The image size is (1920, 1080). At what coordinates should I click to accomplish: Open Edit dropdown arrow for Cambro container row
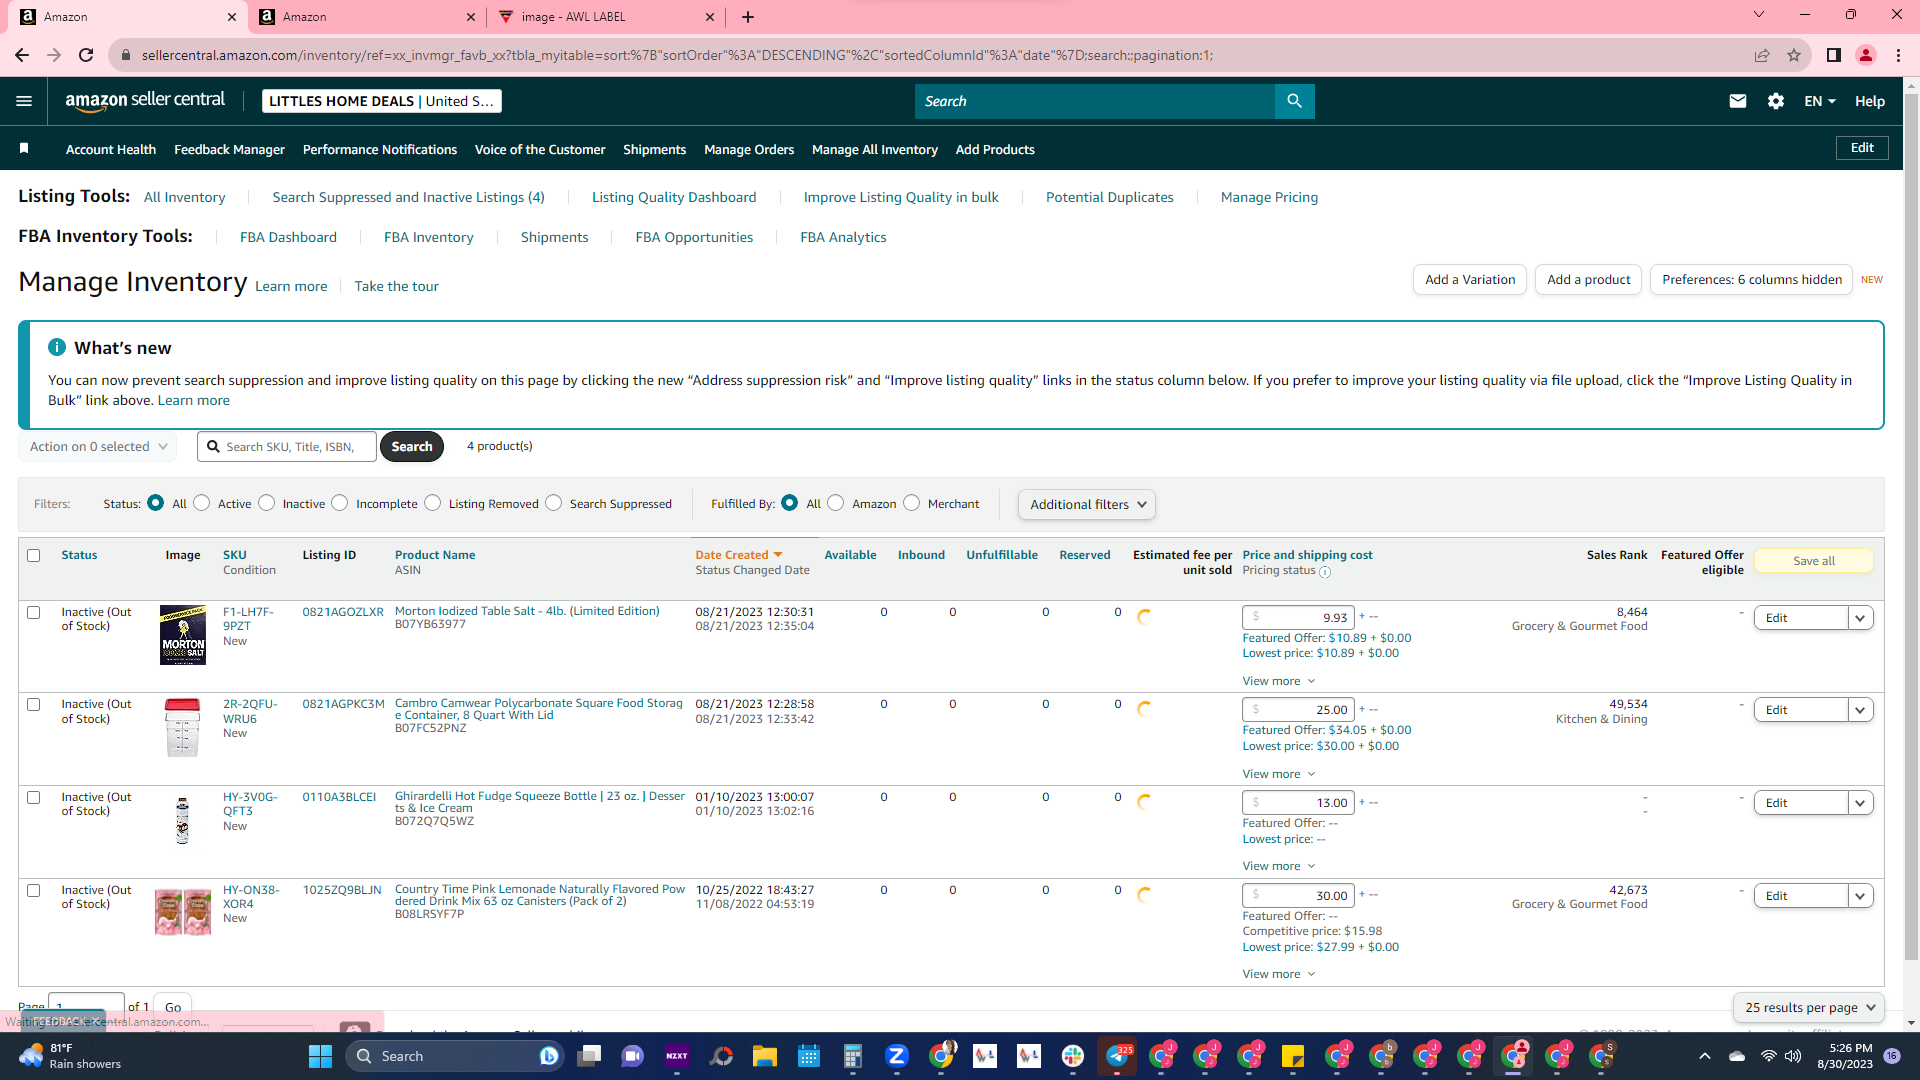point(1860,710)
